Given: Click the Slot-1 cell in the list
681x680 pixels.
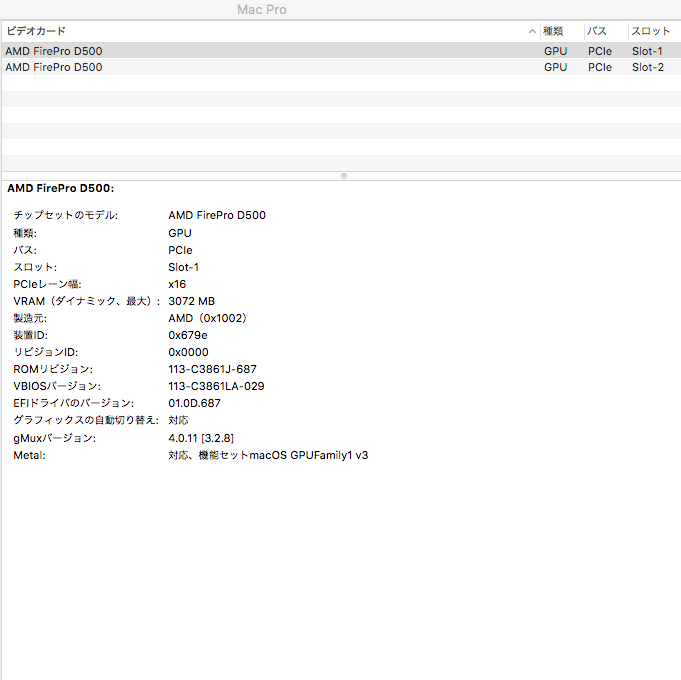Looking at the screenshot, I should (647, 51).
